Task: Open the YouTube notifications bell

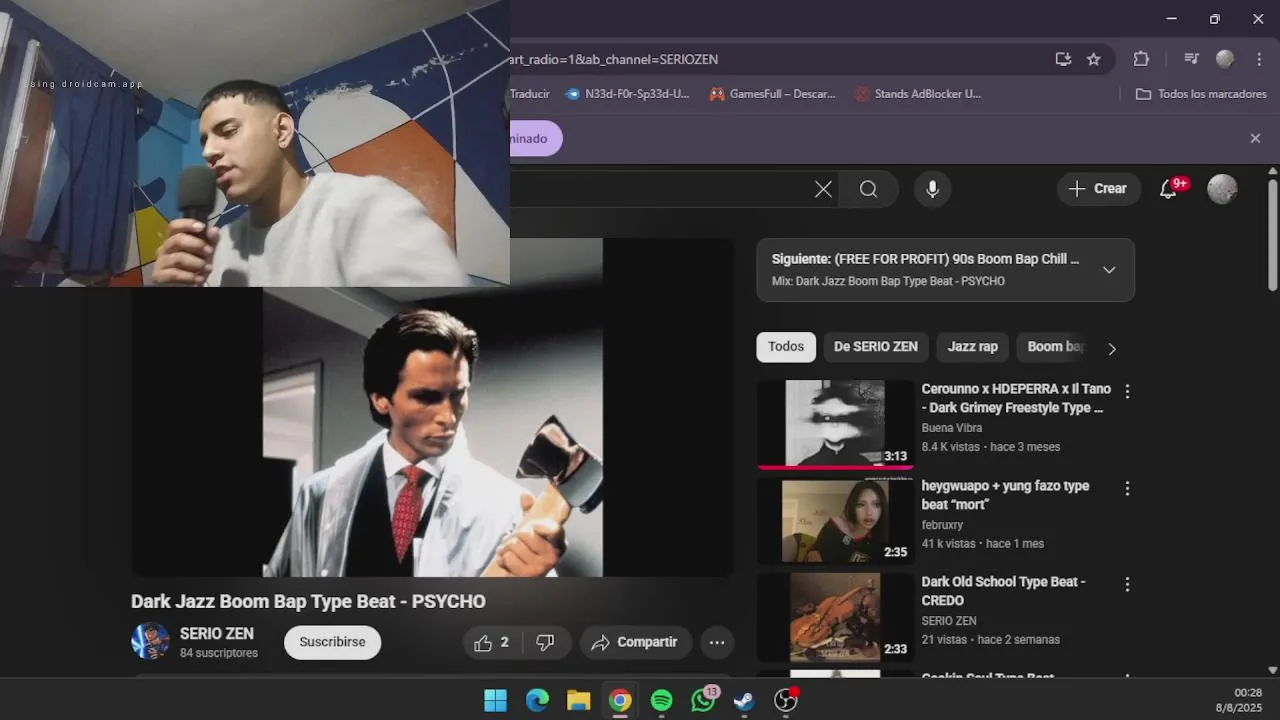Action: tap(1168, 189)
